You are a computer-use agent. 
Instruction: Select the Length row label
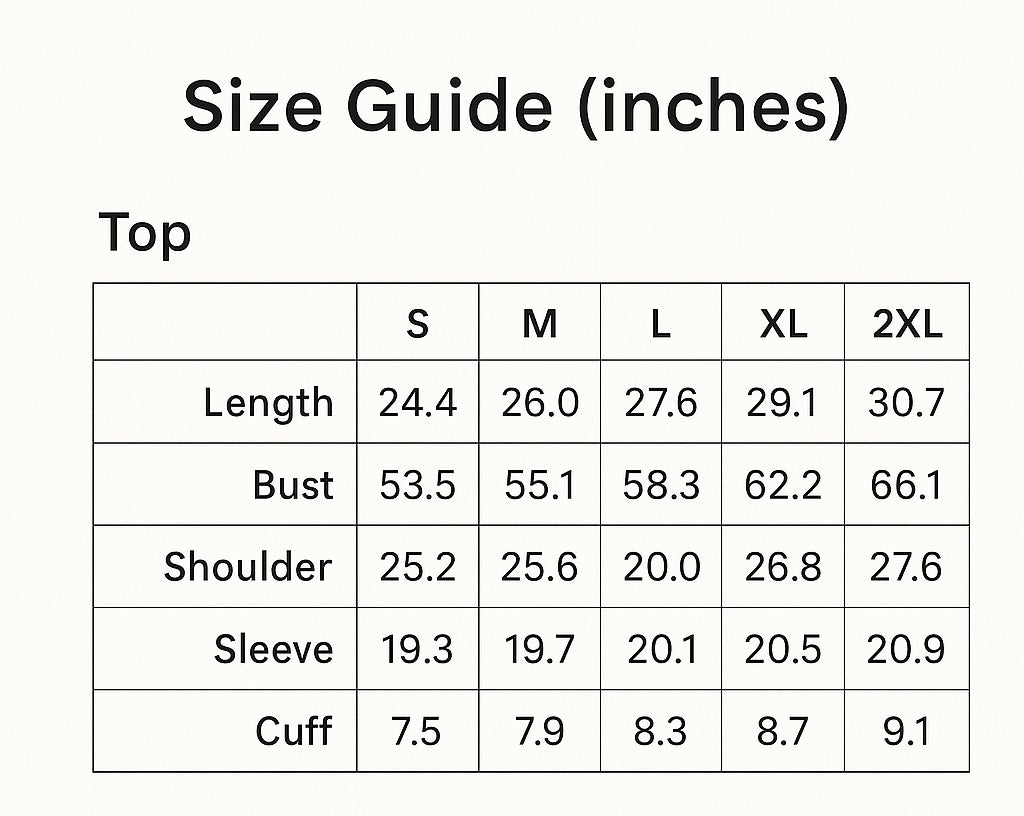268,403
